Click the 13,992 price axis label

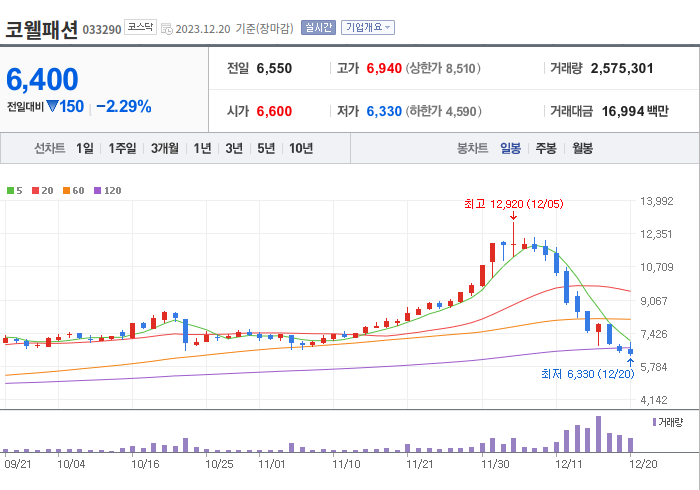[656, 201]
